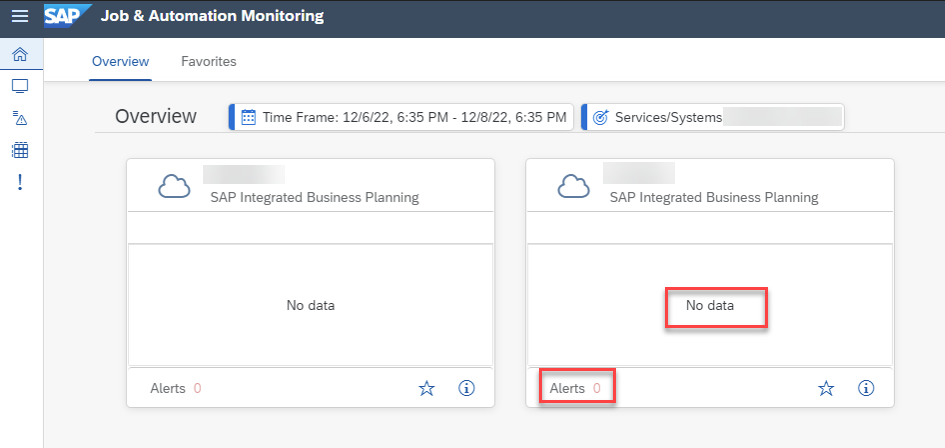Click Alerts 0 on the left card
945x448 pixels.
click(175, 388)
